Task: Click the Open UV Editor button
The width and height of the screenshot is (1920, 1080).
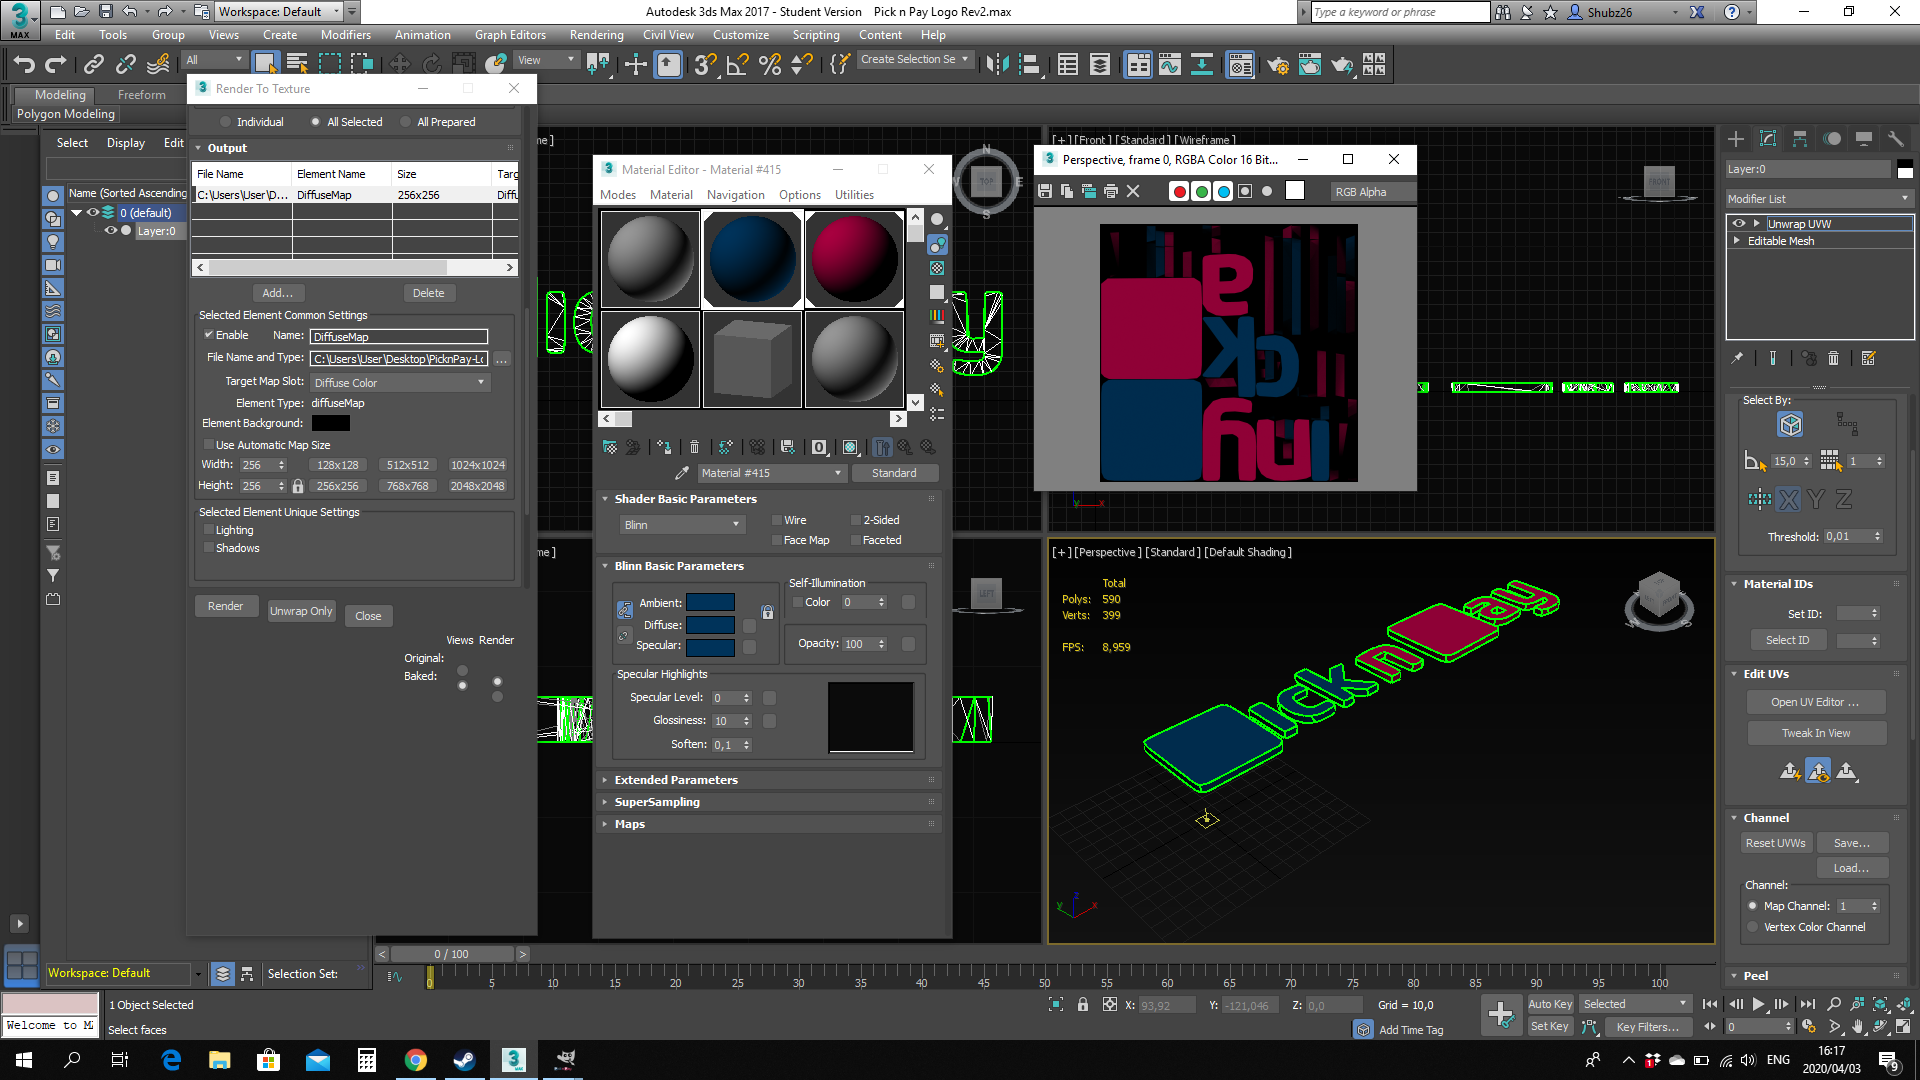Action: coord(1815,702)
